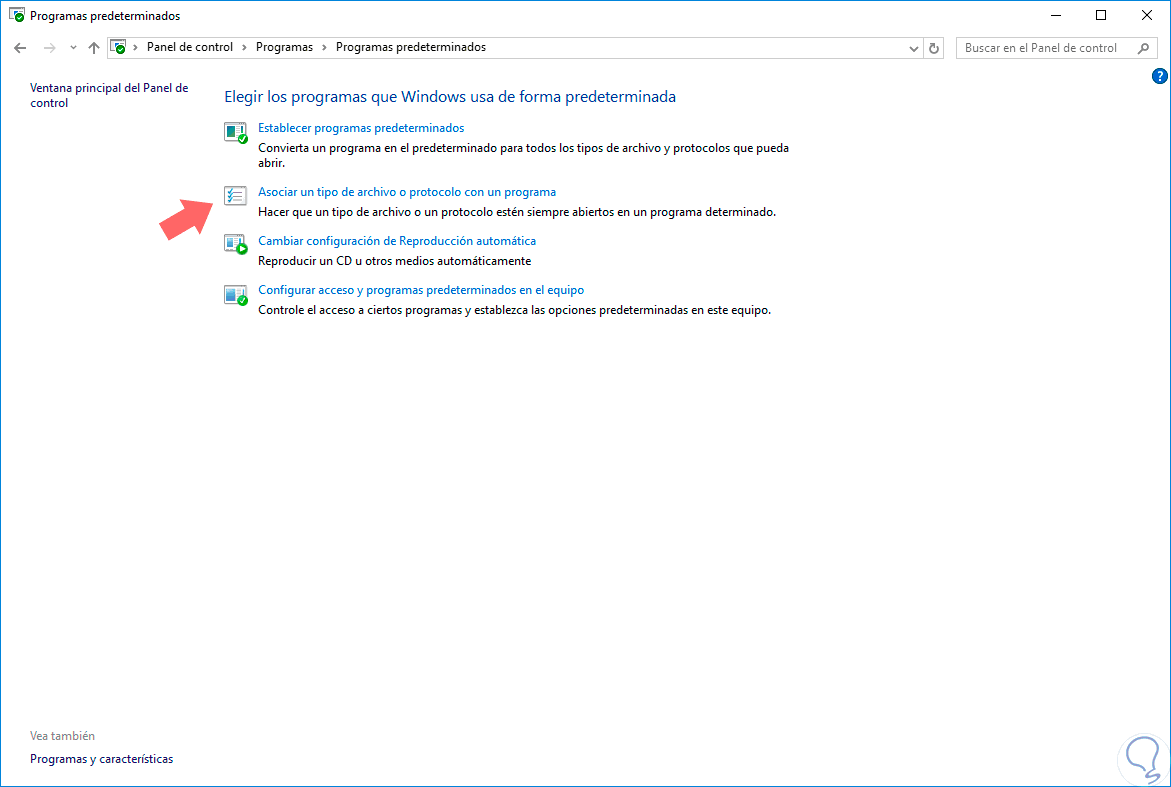Expand chevron after Programas breadcrumb
Viewport: 1171px width, 787px height.
(x=324, y=48)
